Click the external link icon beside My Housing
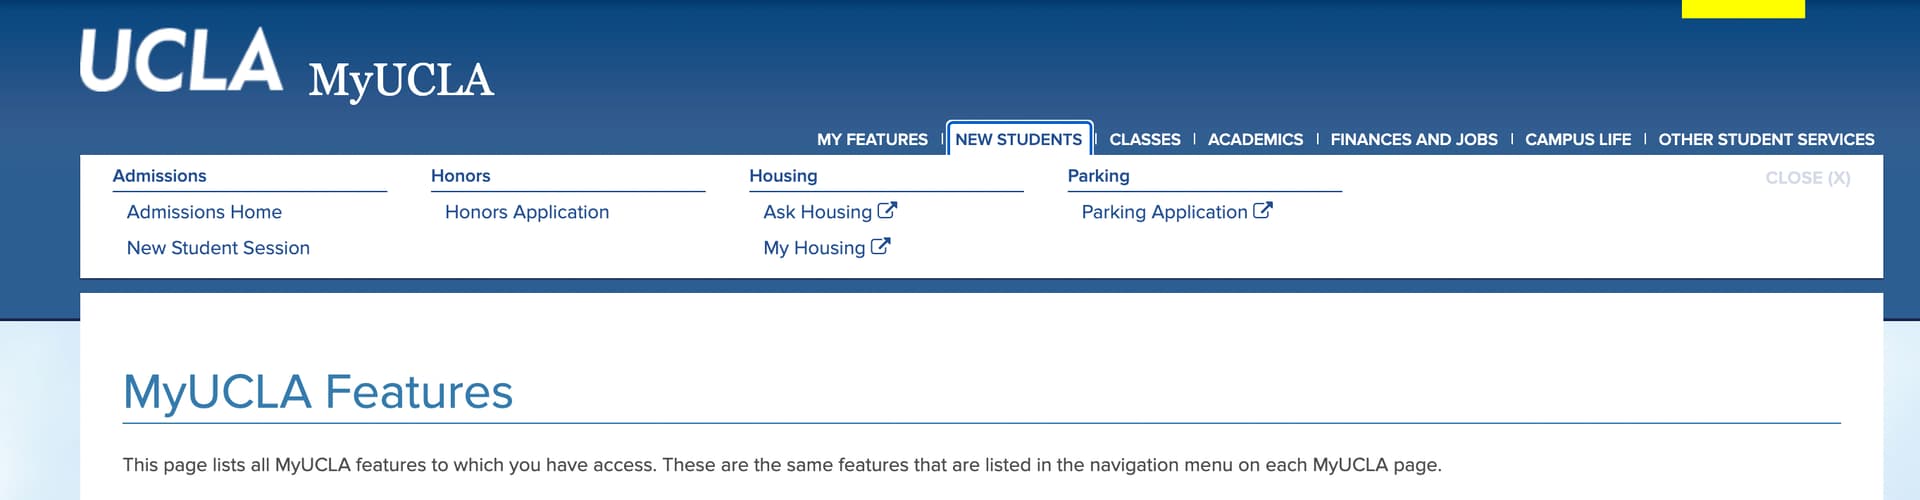The image size is (1920, 500). 880,247
